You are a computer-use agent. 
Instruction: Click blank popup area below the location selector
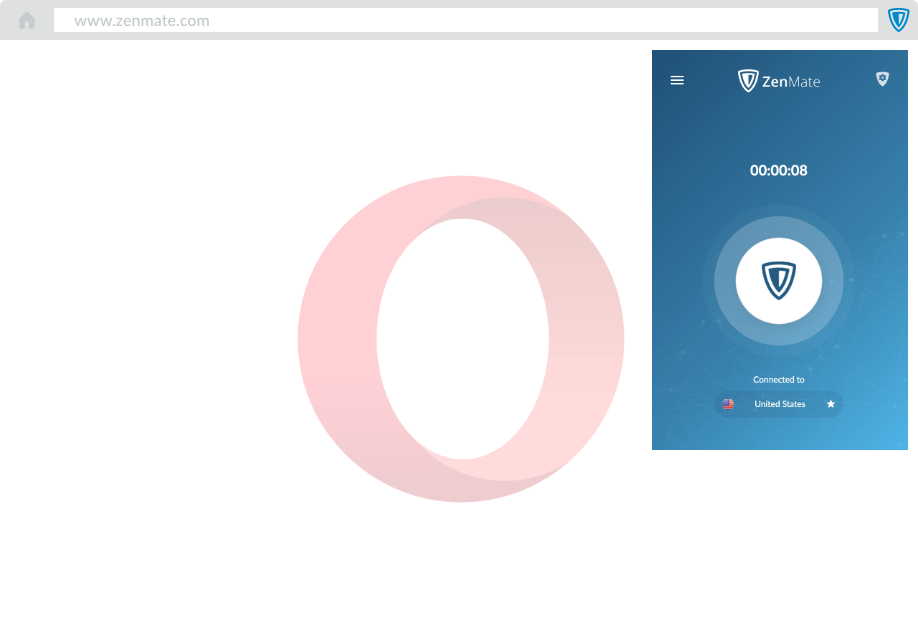point(779,434)
